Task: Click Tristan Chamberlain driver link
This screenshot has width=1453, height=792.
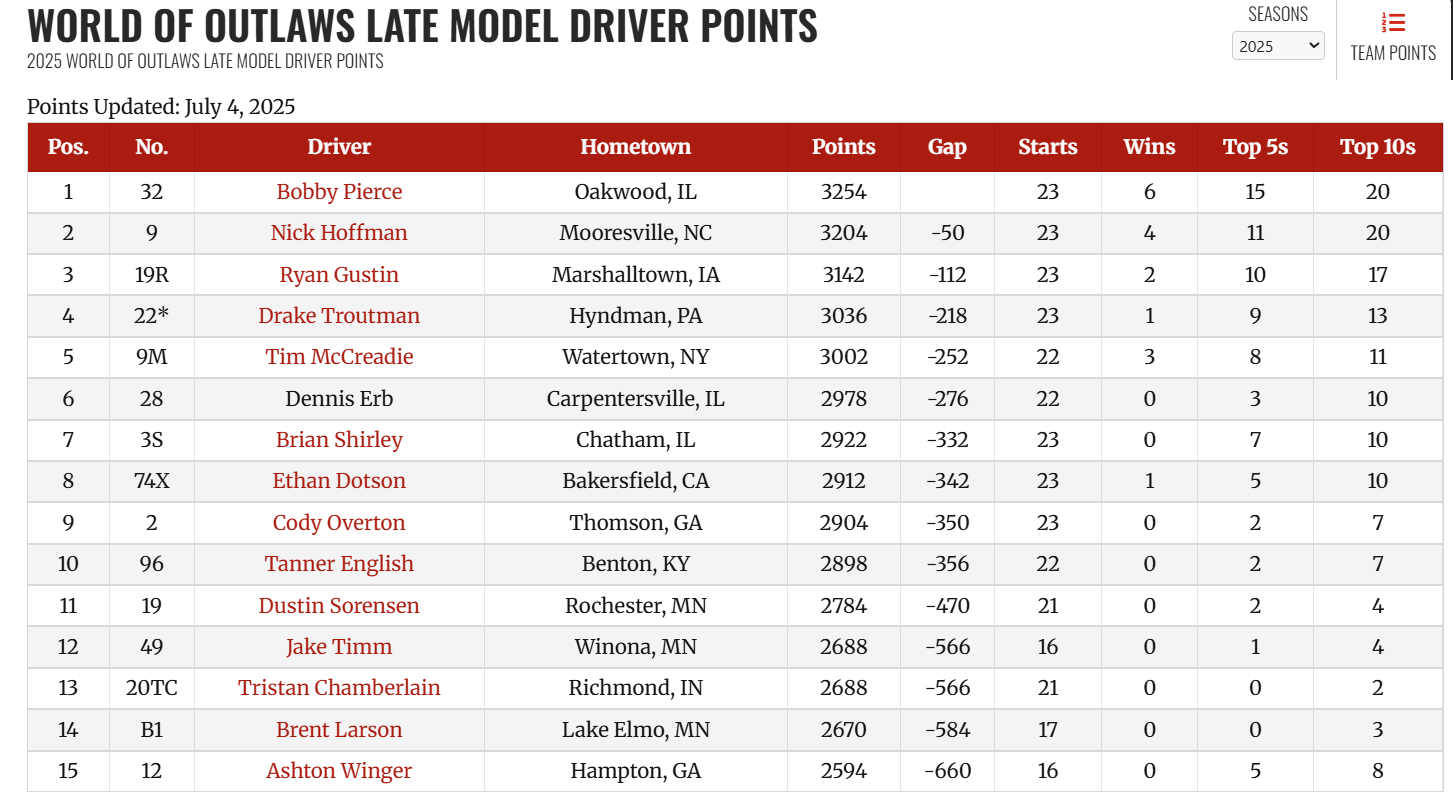Action: (339, 688)
